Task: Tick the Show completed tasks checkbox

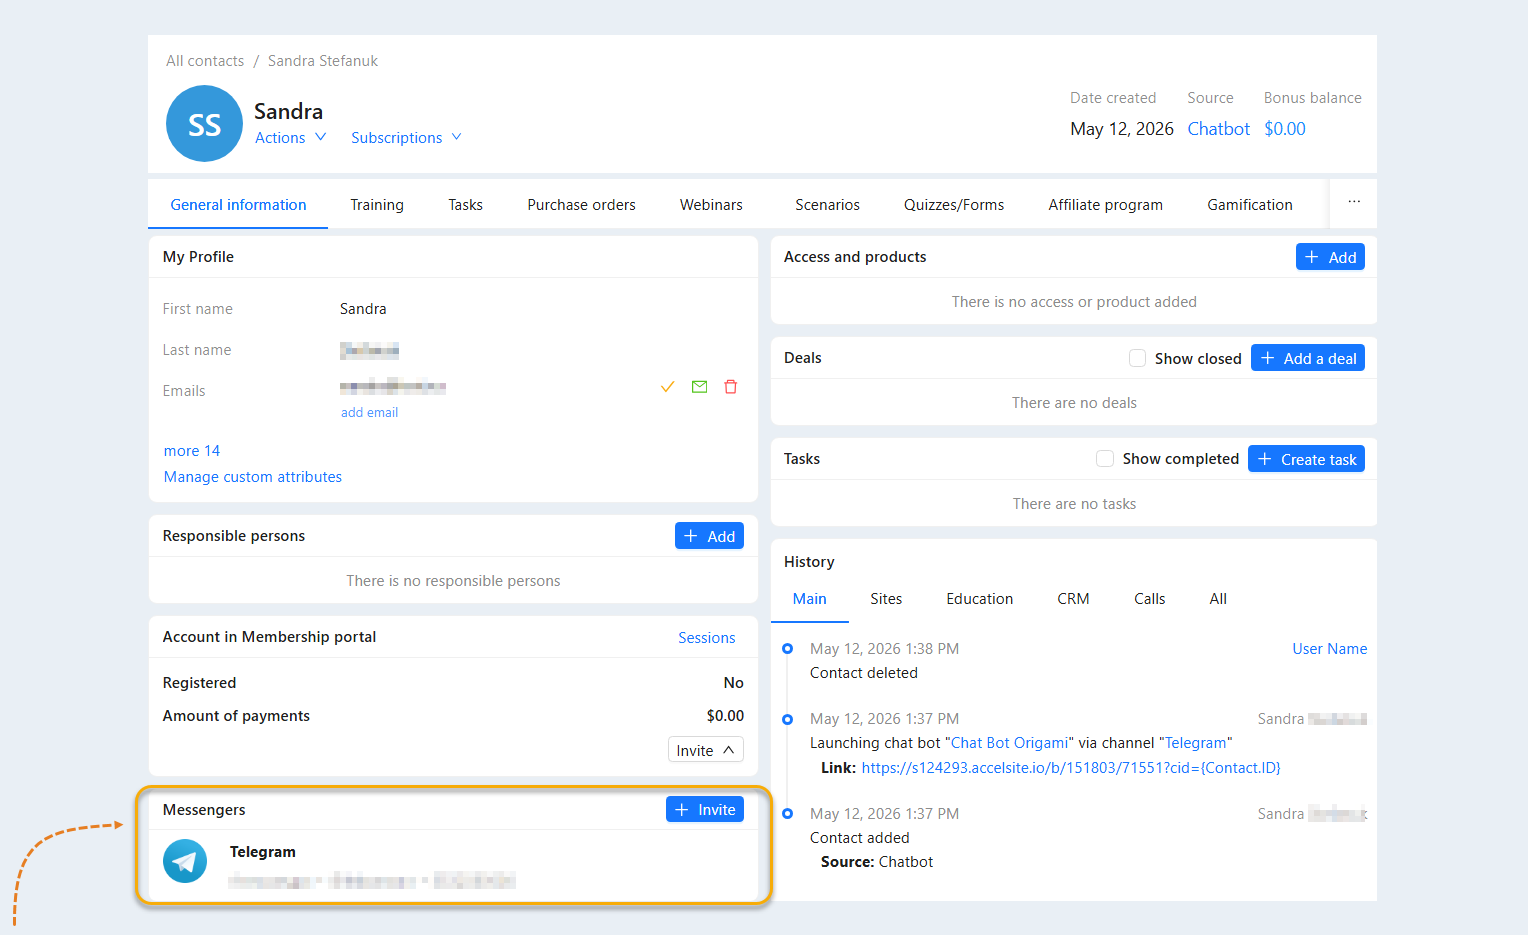Action: coord(1105,459)
